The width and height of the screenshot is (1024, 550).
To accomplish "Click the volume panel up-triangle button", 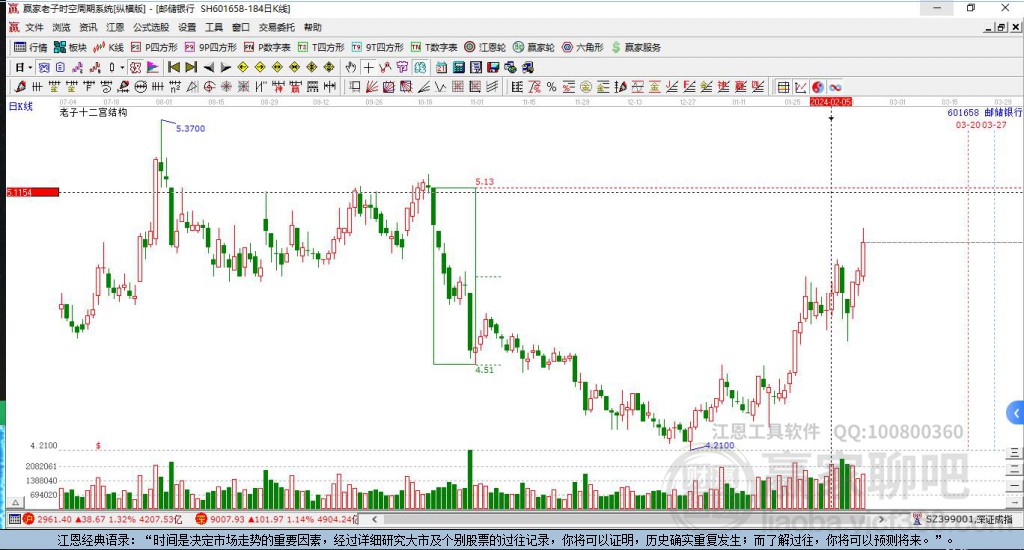I will [16, 503].
